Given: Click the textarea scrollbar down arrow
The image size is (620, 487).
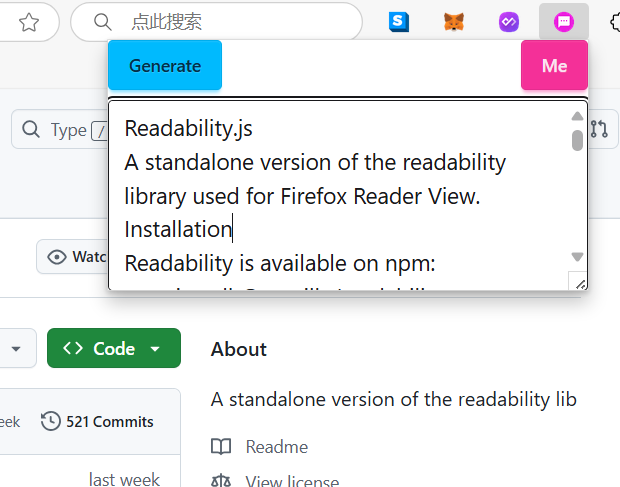Looking at the screenshot, I should tap(577, 257).
